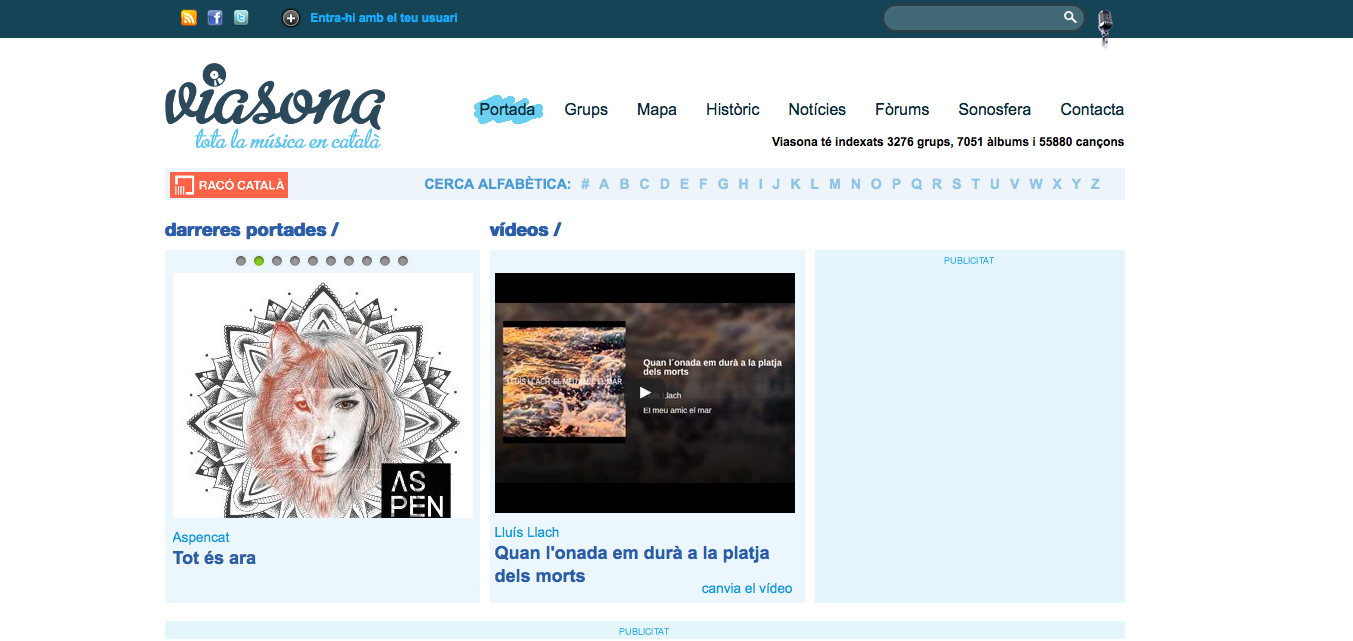The height and width of the screenshot is (641, 1353).
Task: Select letter C in alphabetical search
Action: [645, 184]
